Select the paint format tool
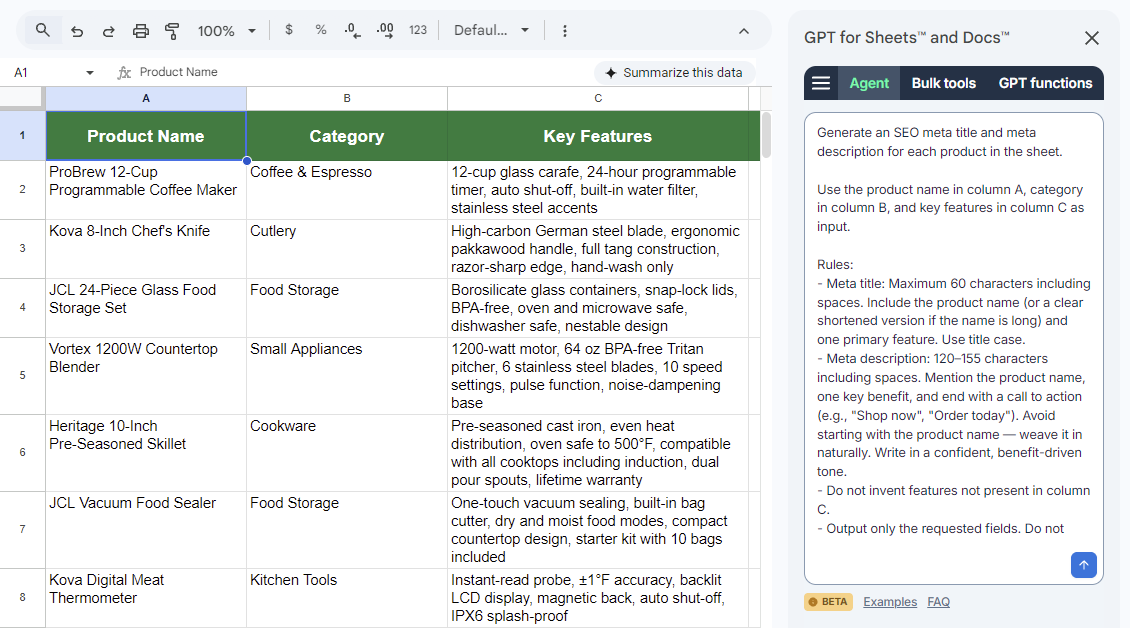 171,30
